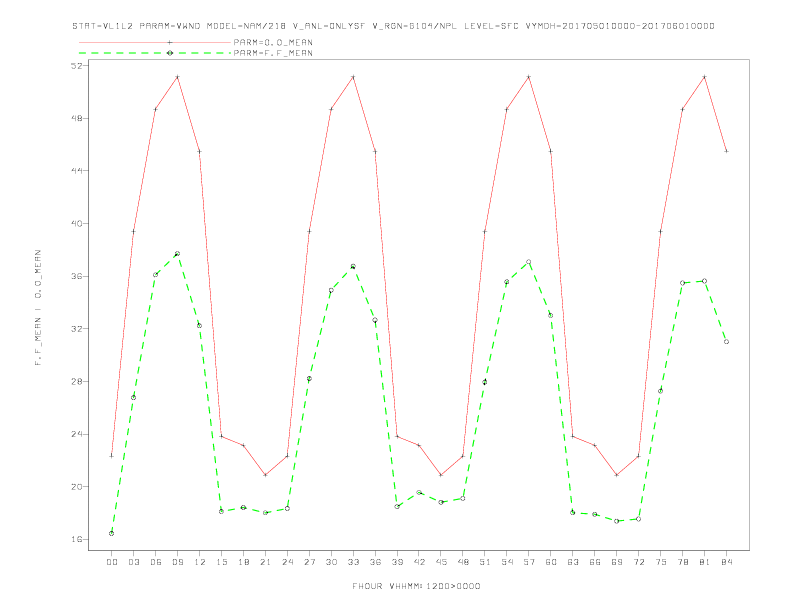Select the PARM=O.O_MEAN legend label
Image resolution: width=792 pixels, height=612 pixels.
pos(273,42)
